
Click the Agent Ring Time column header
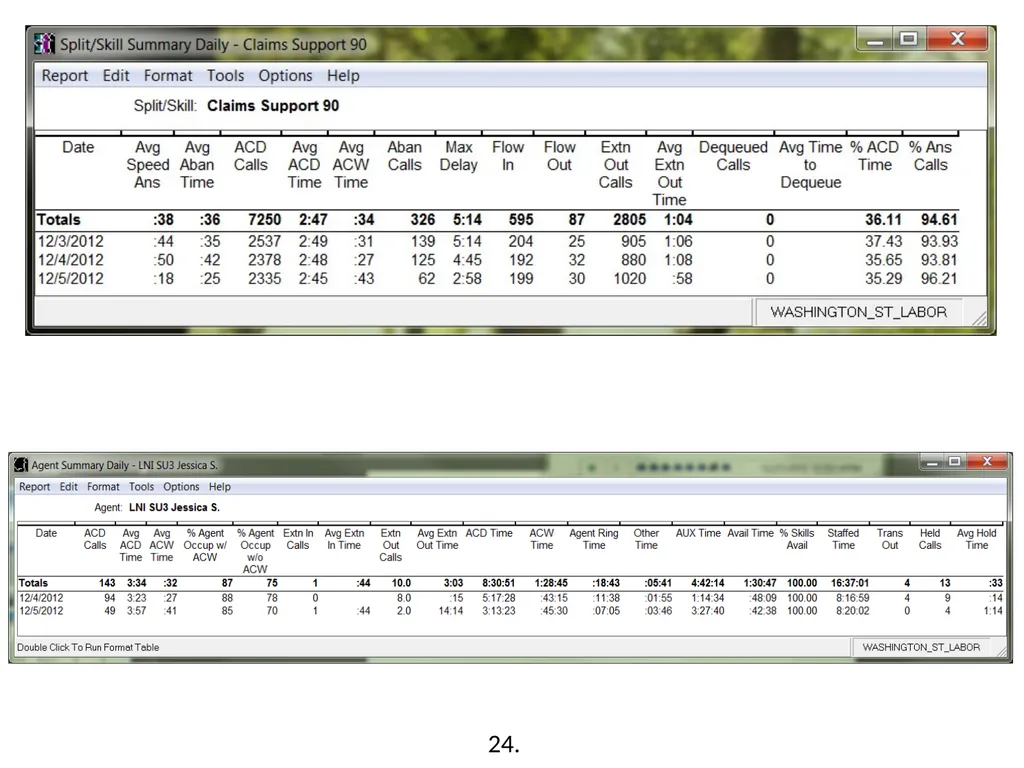pyautogui.click(x=594, y=539)
